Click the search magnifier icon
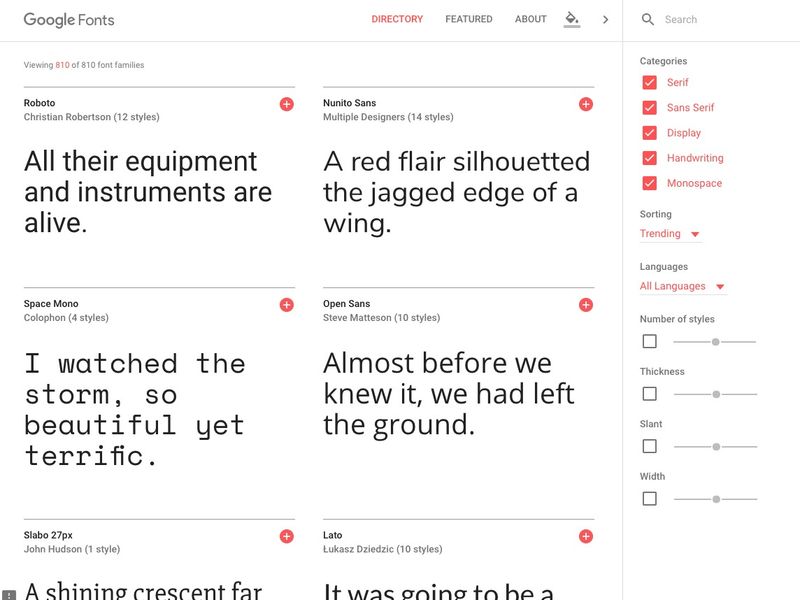This screenshot has width=800, height=600. [647, 19]
